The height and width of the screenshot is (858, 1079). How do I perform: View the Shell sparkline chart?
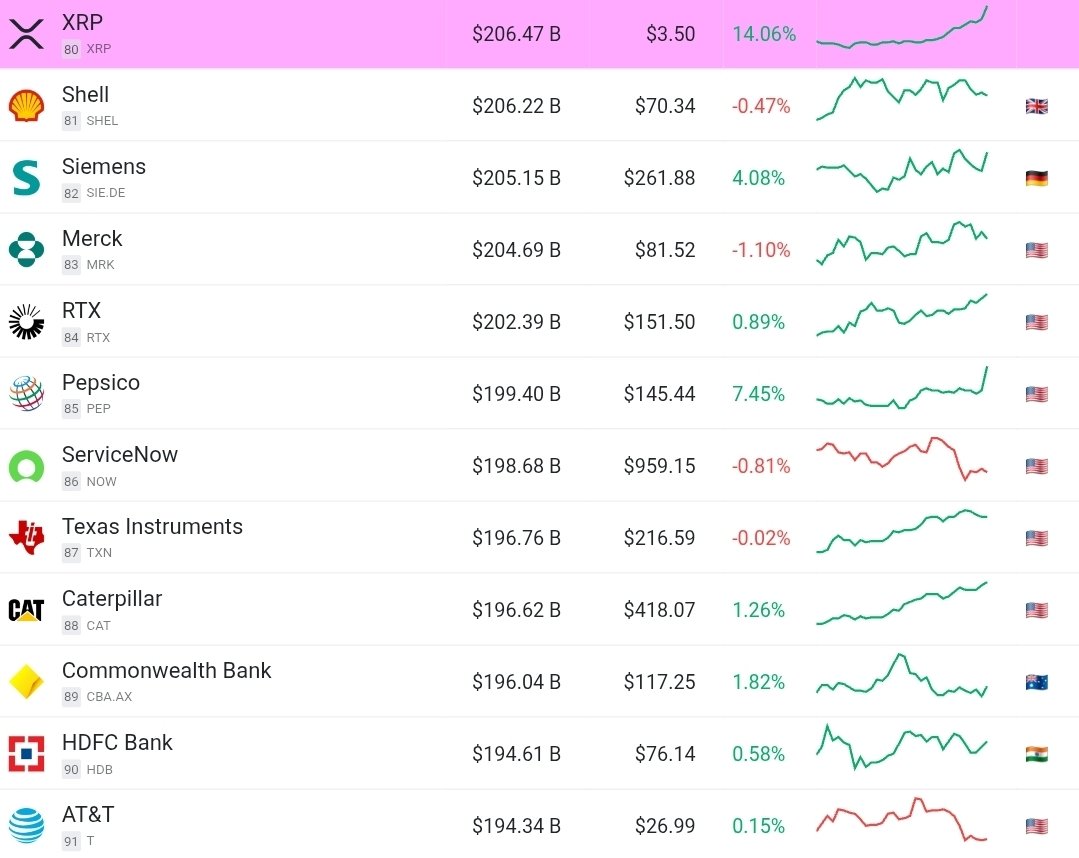point(902,98)
